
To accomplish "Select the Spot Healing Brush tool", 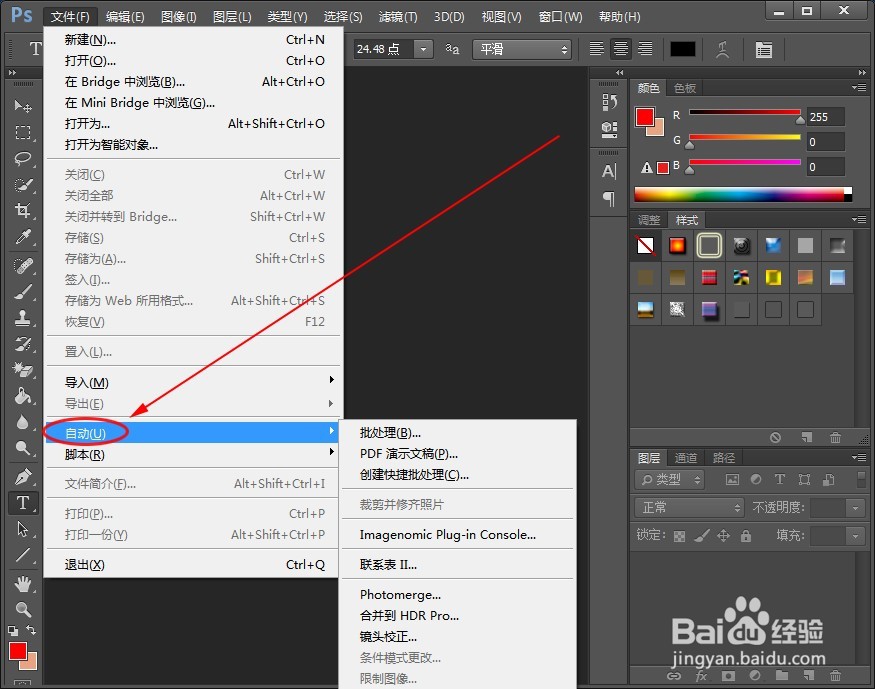I will pos(22,266).
